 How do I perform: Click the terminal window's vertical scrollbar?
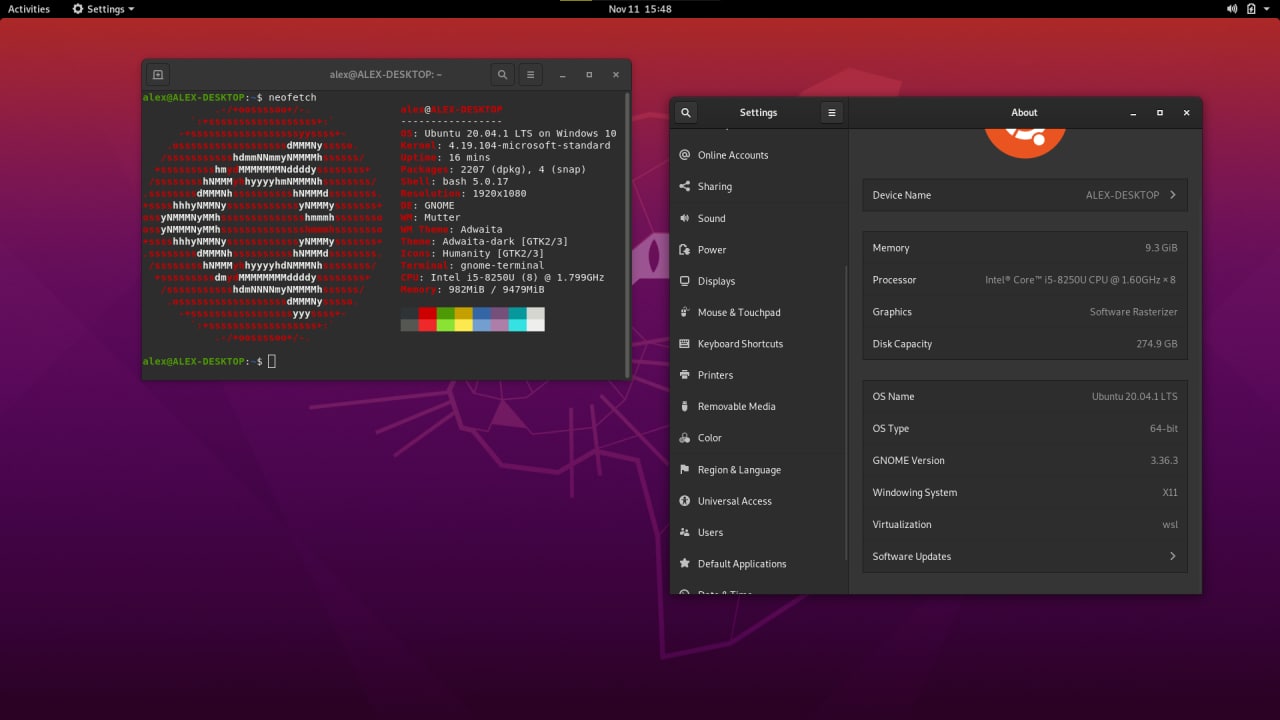(x=627, y=235)
